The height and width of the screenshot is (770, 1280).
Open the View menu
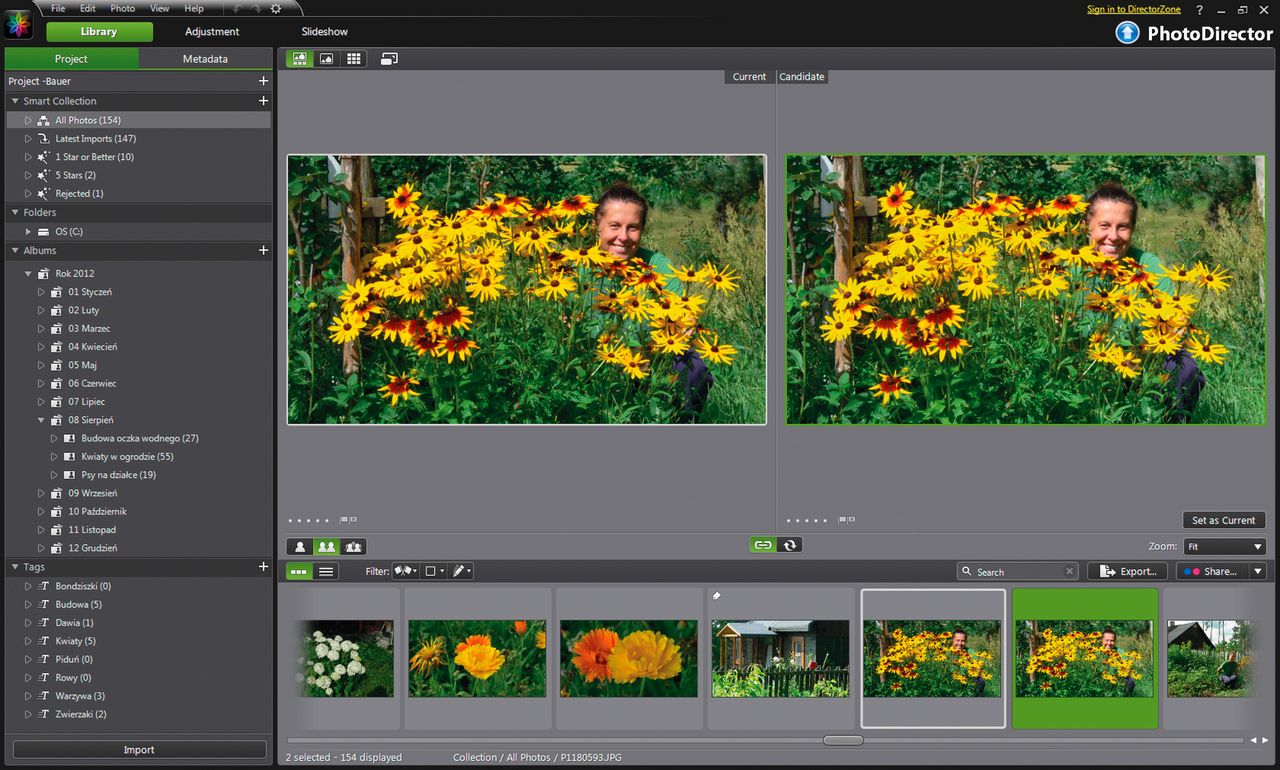click(159, 8)
